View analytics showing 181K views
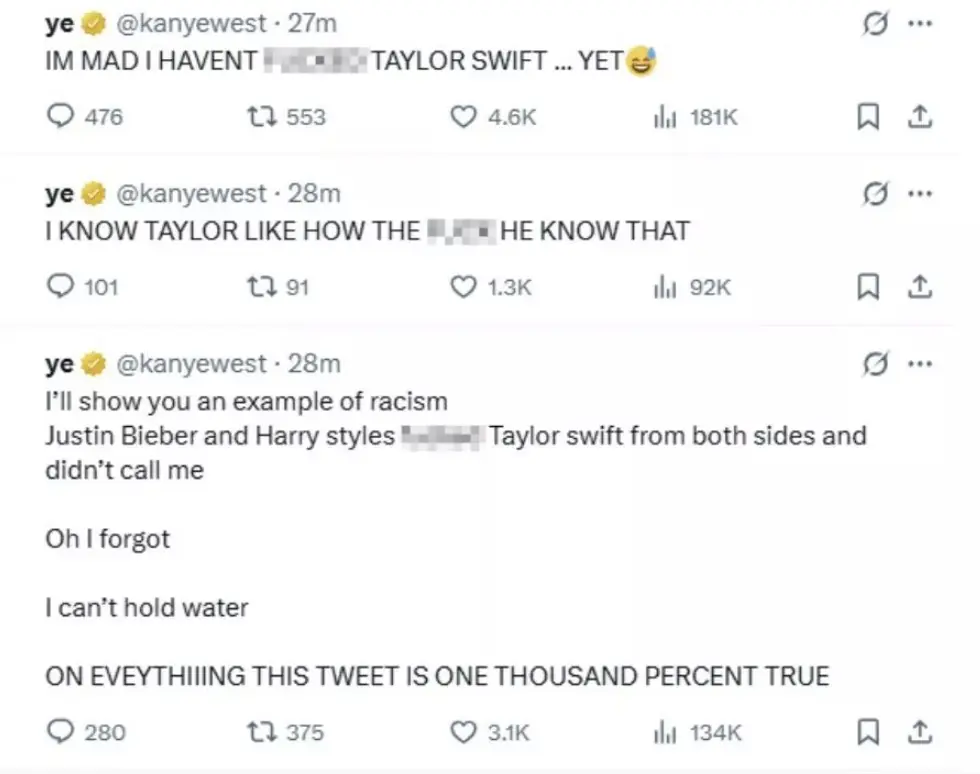This screenshot has width=980, height=774. click(665, 117)
